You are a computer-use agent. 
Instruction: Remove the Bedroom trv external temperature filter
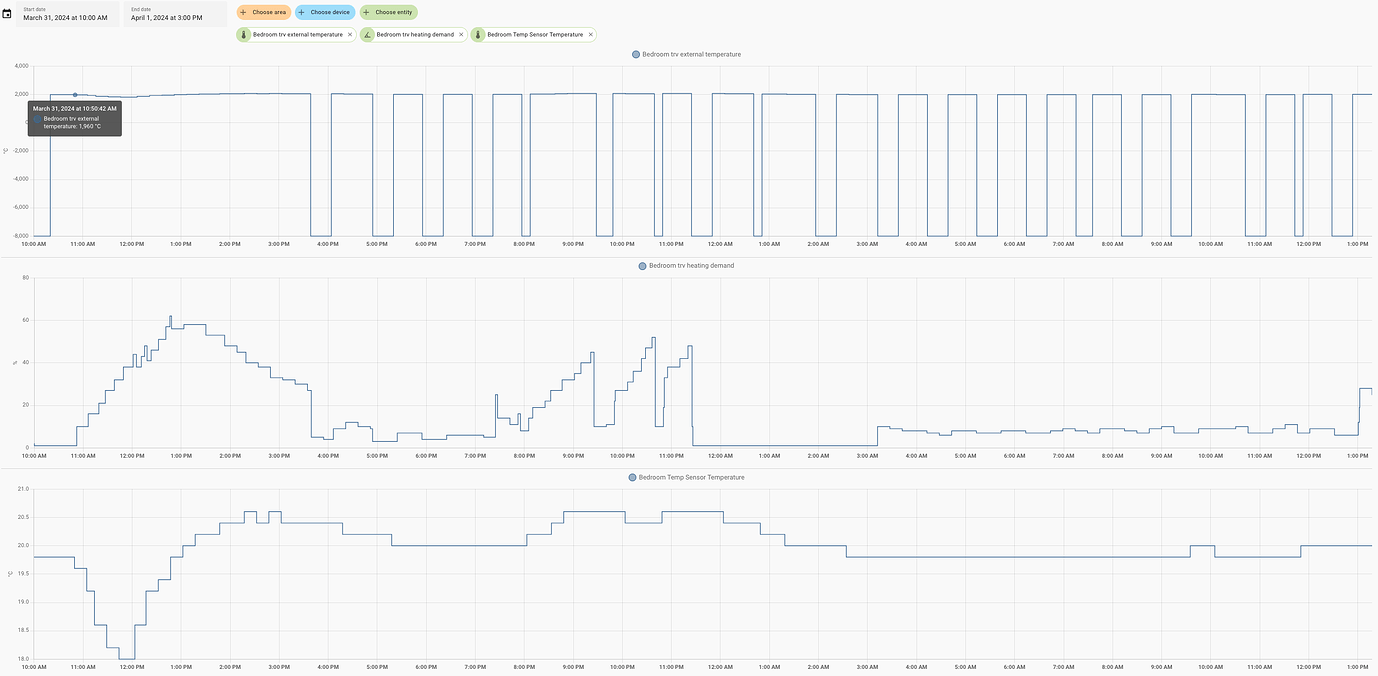350,33
